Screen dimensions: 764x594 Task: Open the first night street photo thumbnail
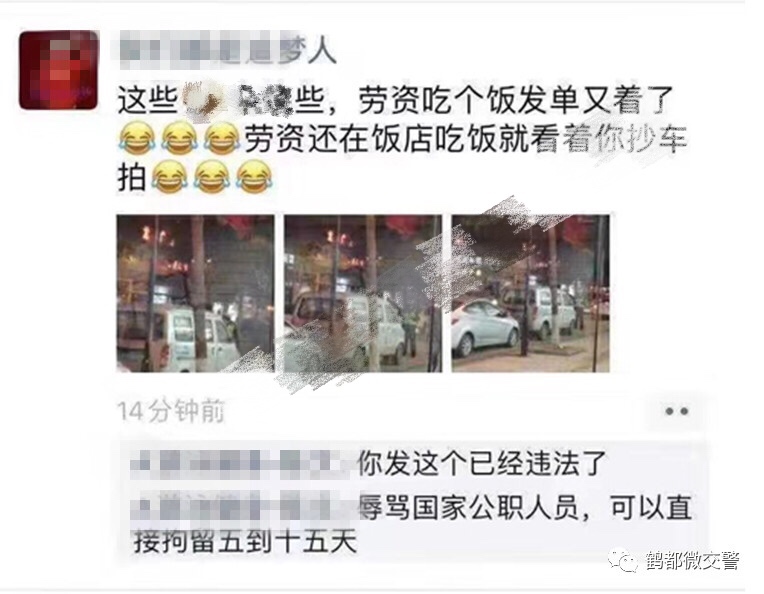pos(195,293)
